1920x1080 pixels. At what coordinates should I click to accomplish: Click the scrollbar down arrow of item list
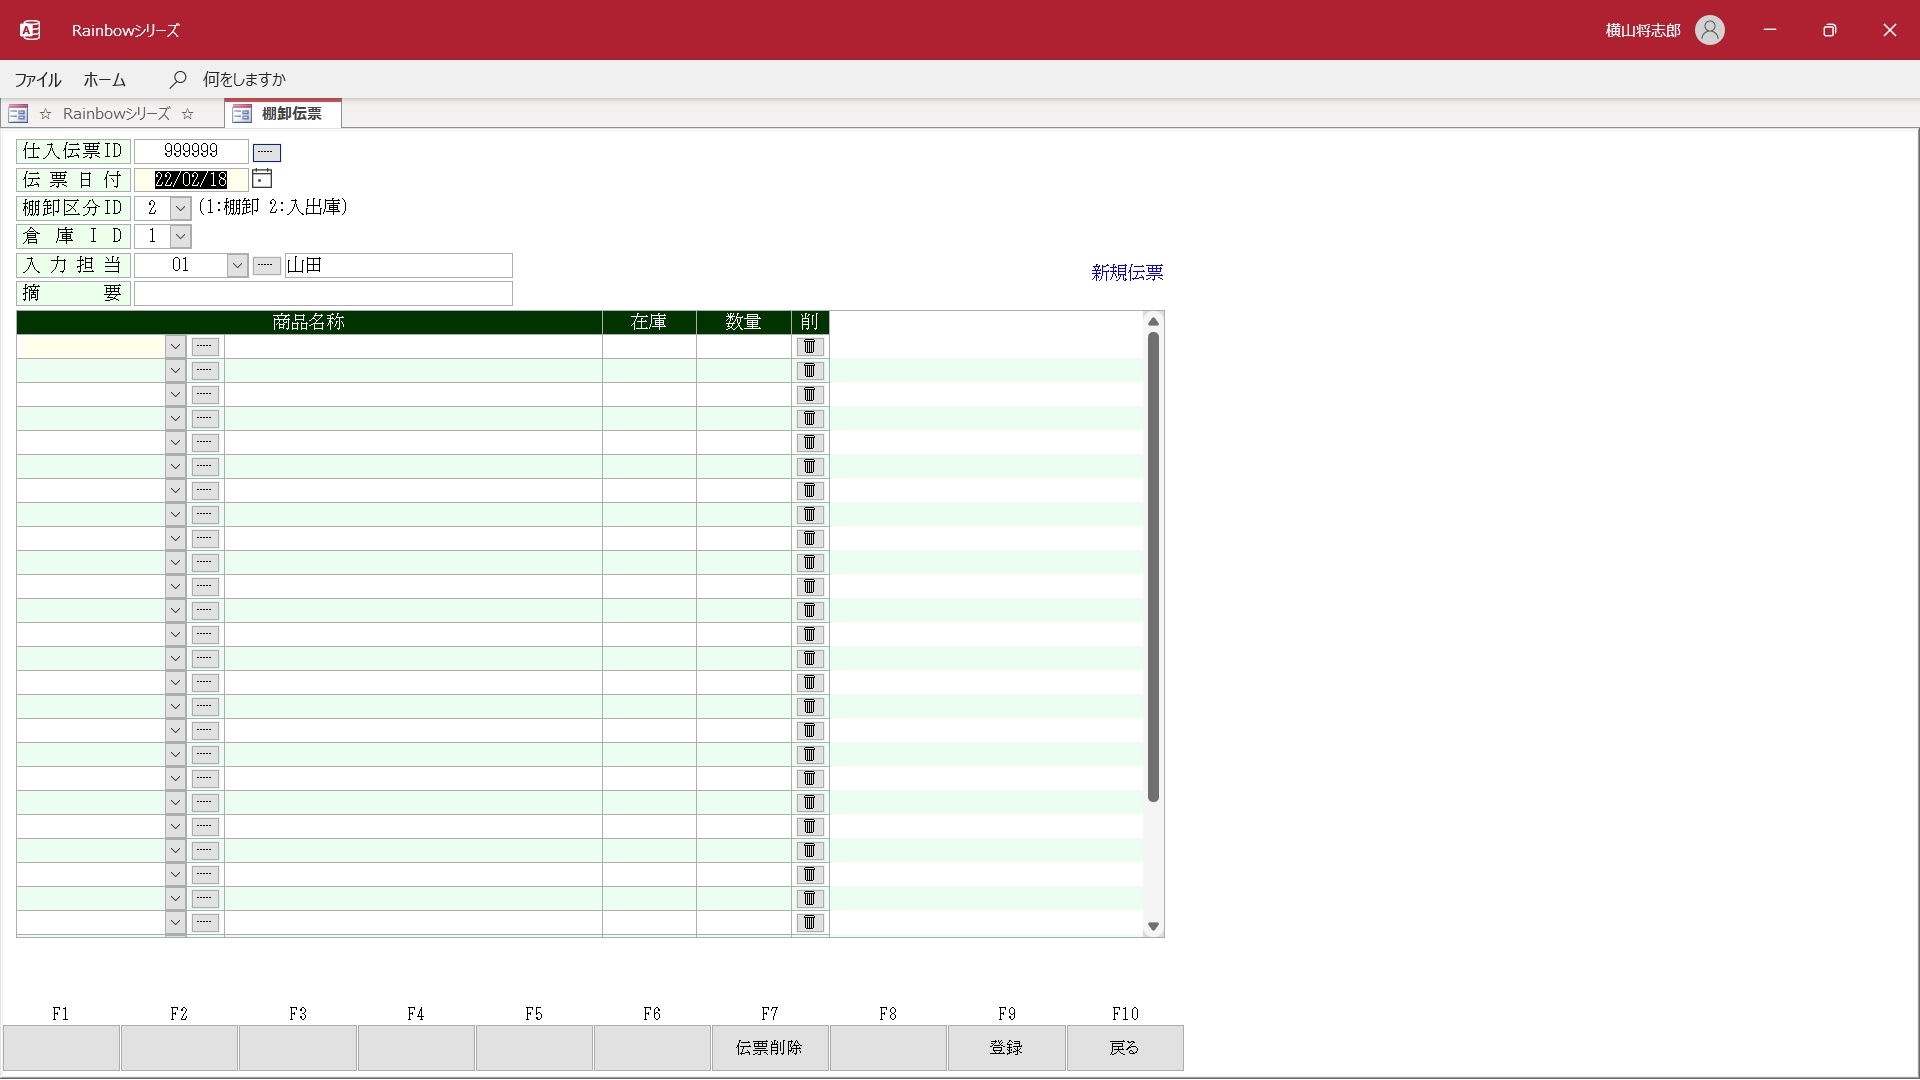pos(1153,927)
